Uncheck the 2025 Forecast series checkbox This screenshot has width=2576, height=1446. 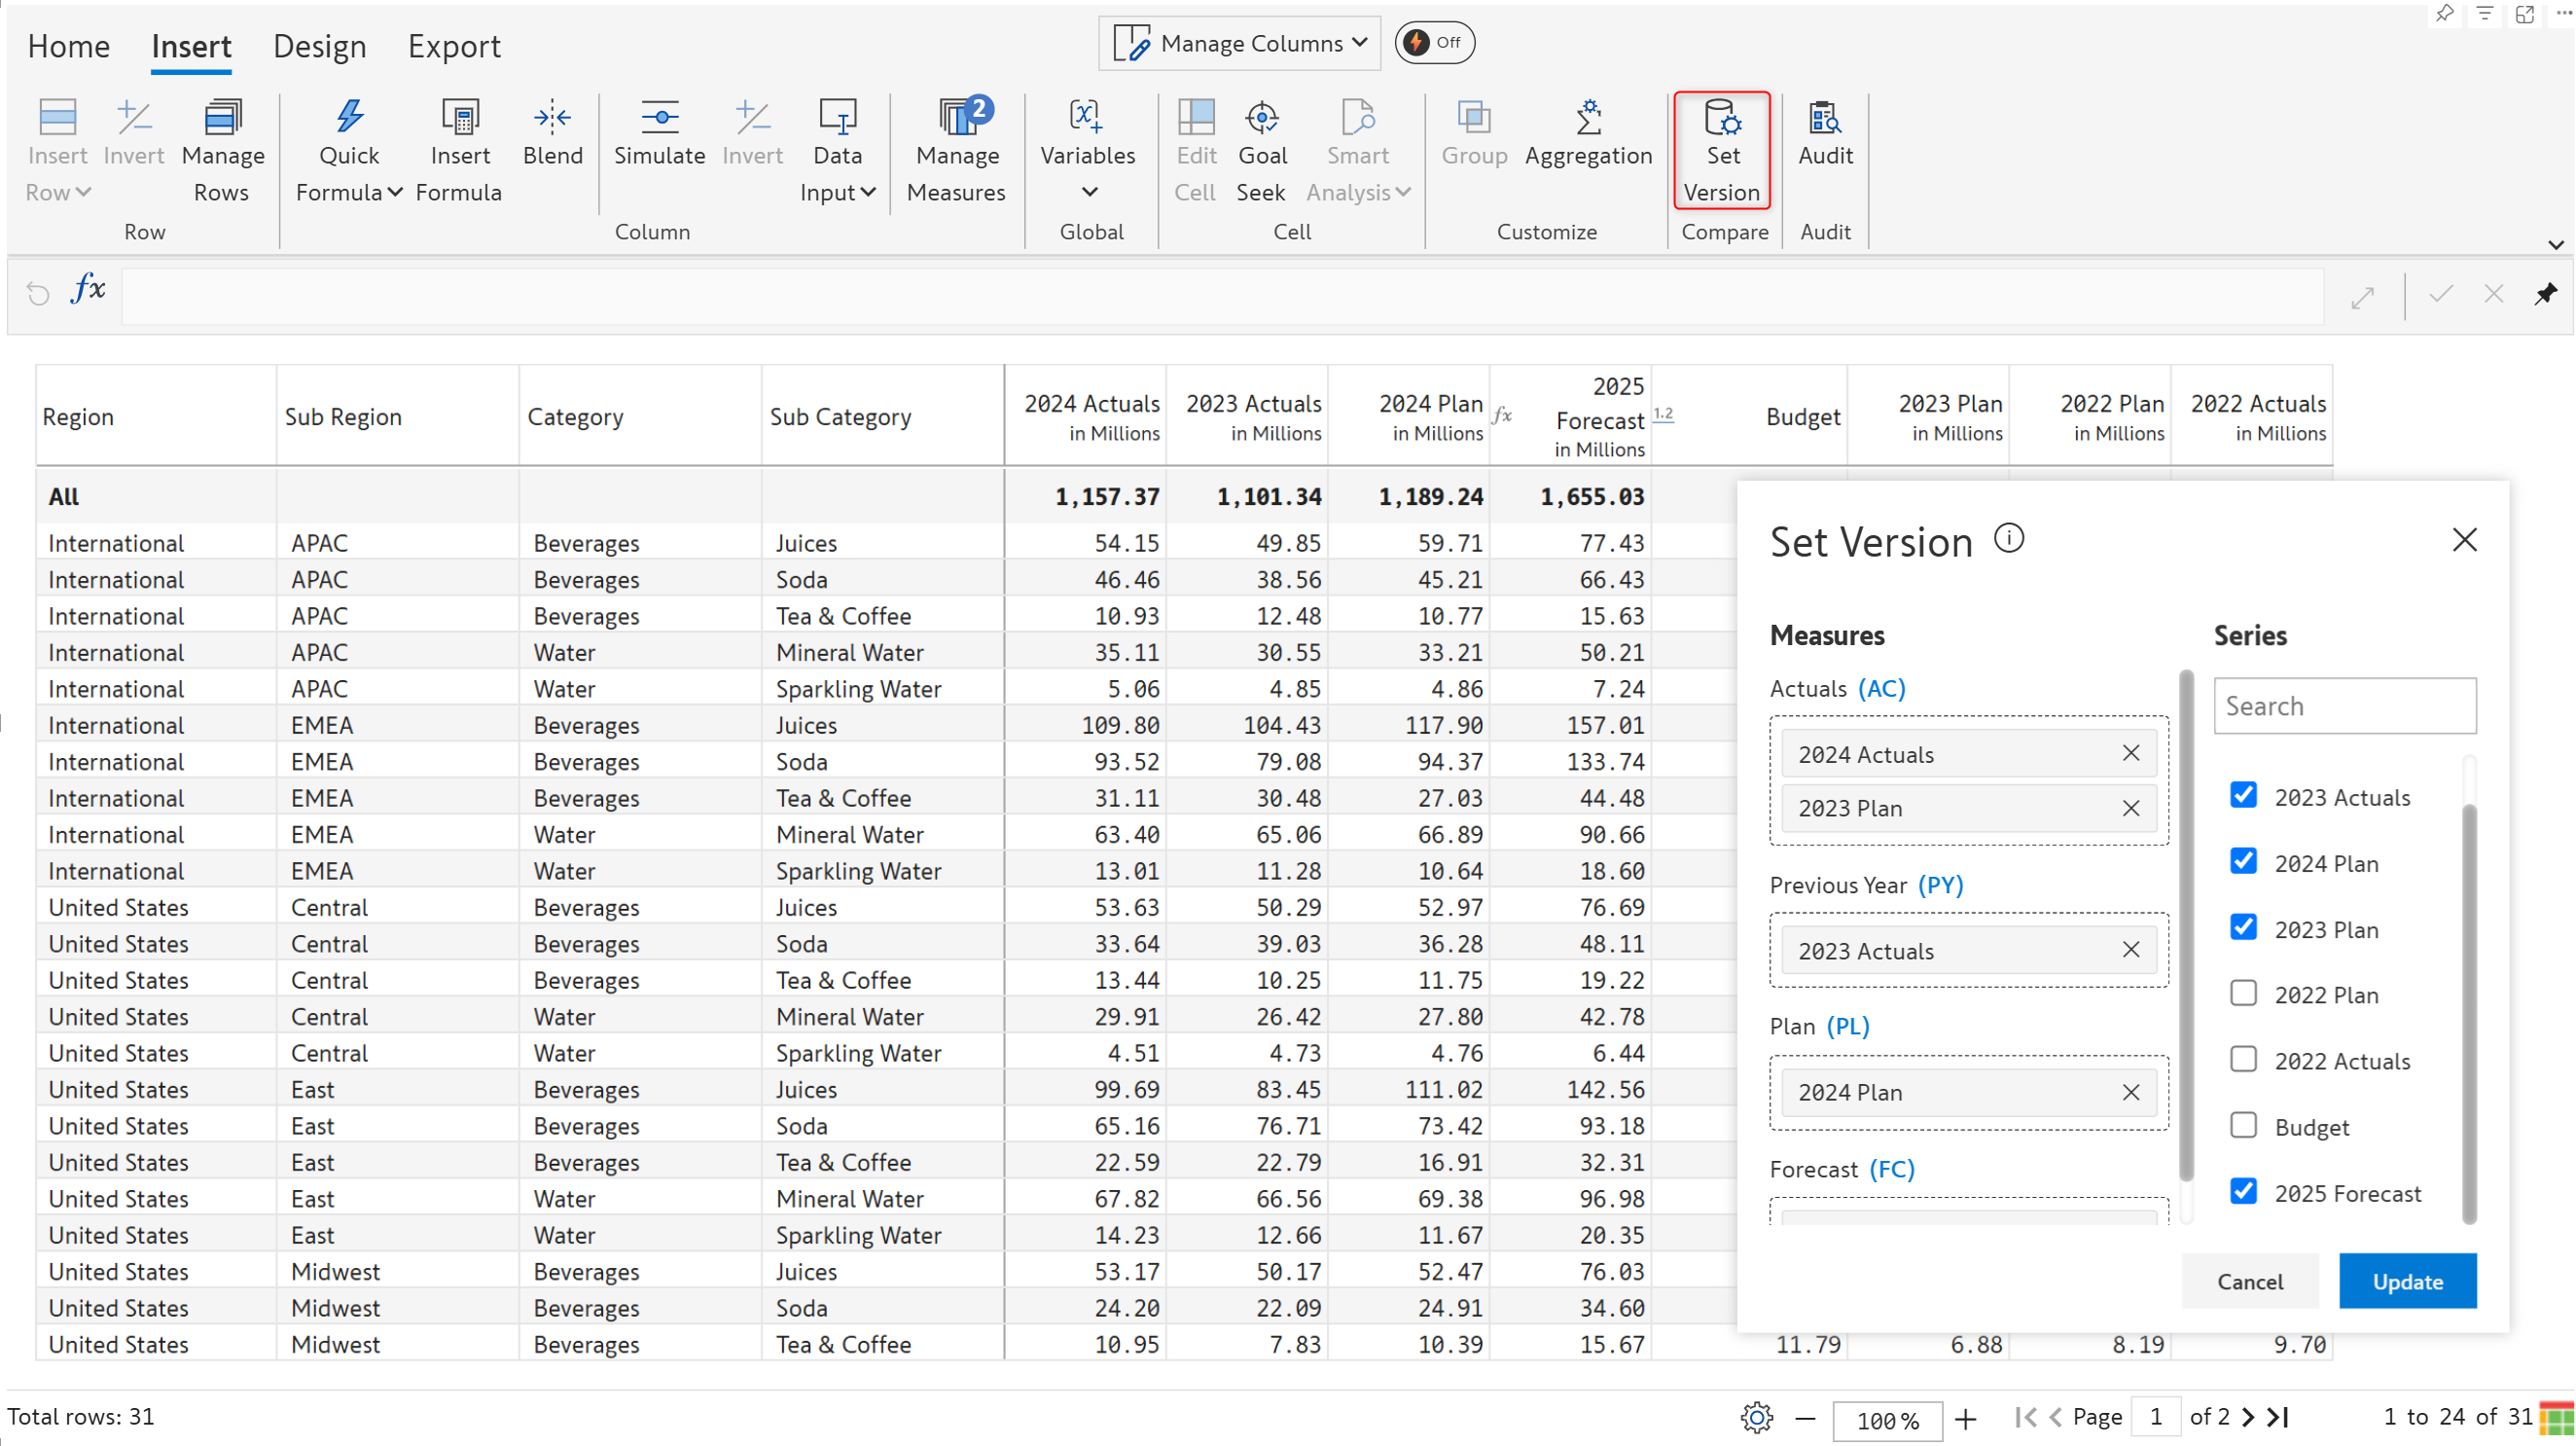[2243, 1191]
